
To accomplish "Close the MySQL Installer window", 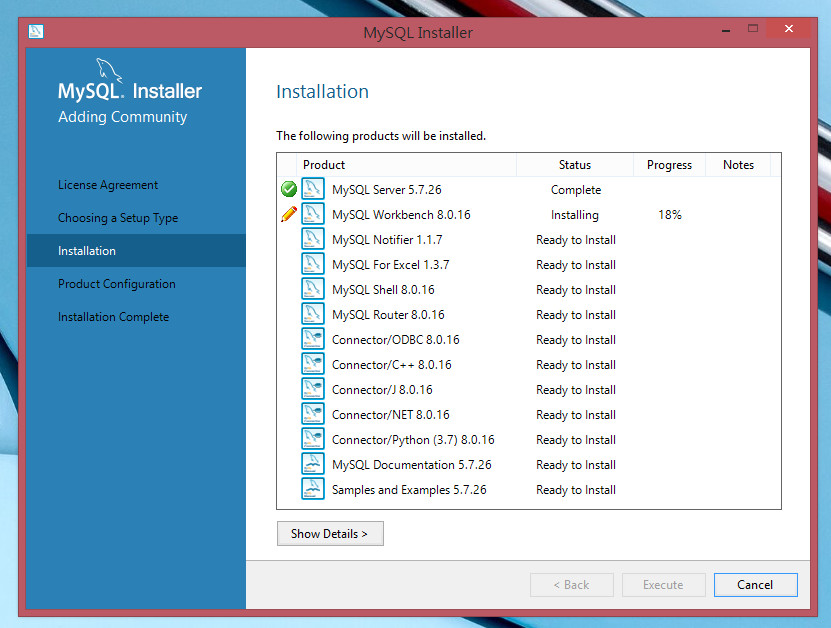I will [789, 29].
